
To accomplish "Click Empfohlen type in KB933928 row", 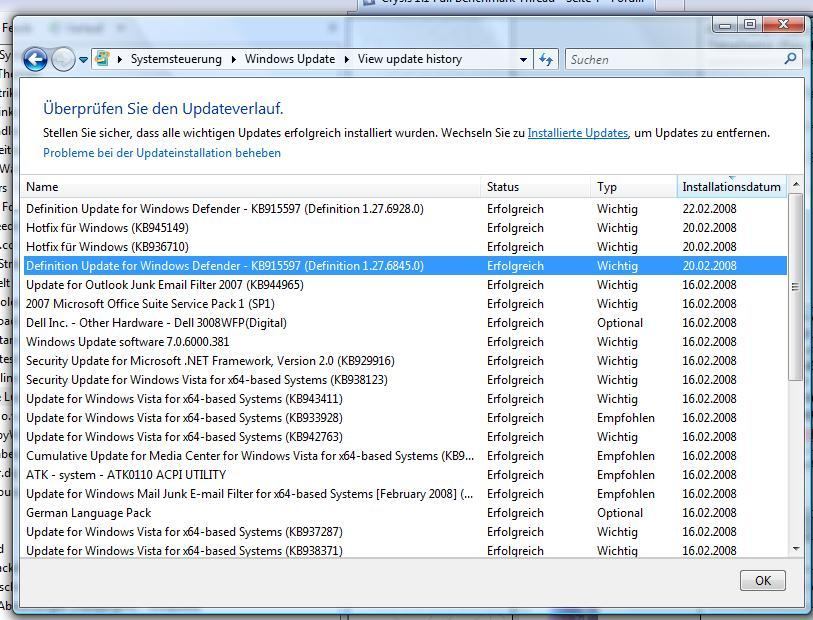I will pos(625,418).
